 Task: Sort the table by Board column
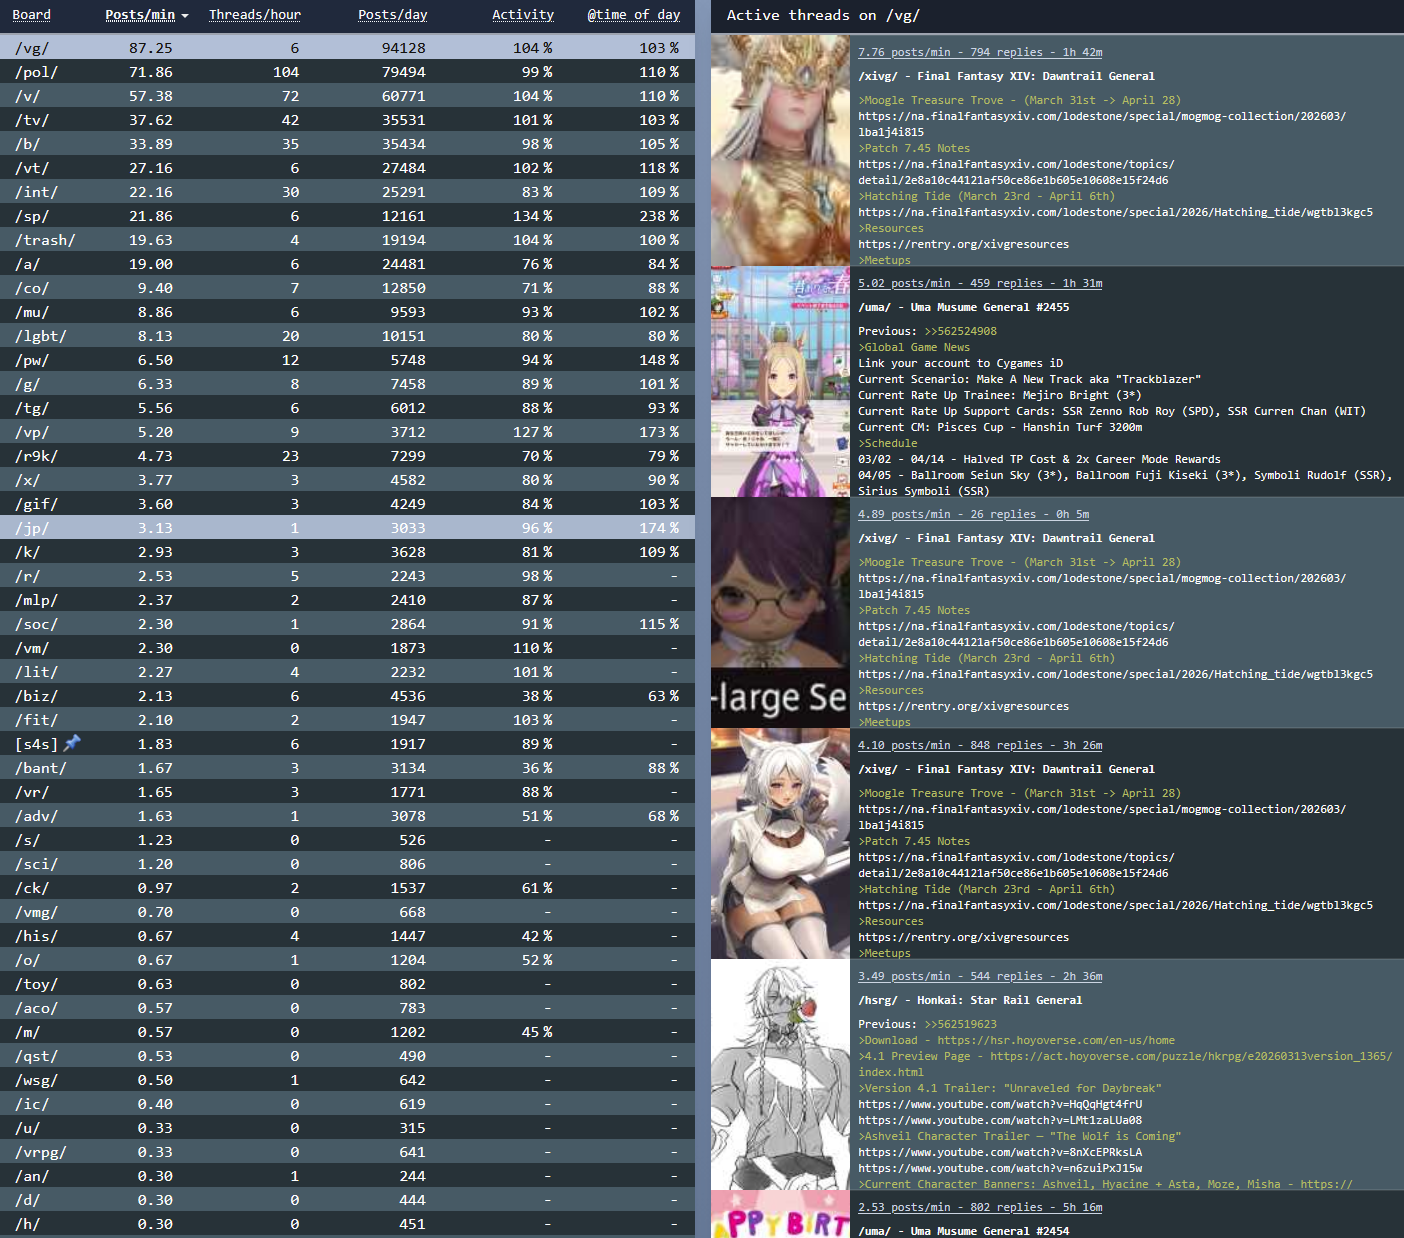(x=32, y=15)
